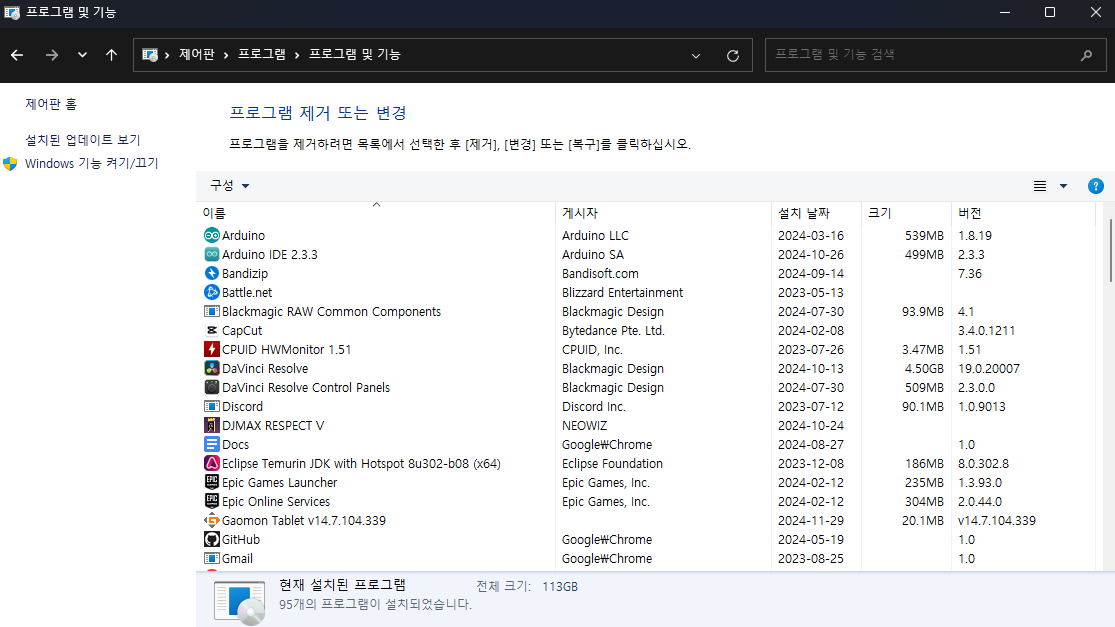1115x627 pixels.
Task: Click the Eclipse Temurin JDK icon
Action: coord(211,463)
